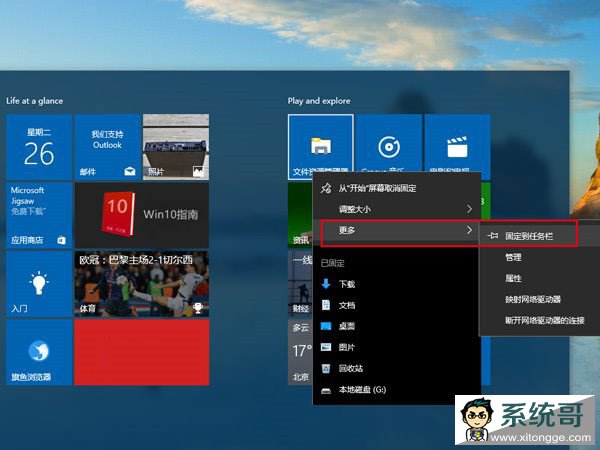Image resolution: width=600 pixels, height=450 pixels.
Task: Open the 入门 lightbulb tile
Action: (39, 284)
